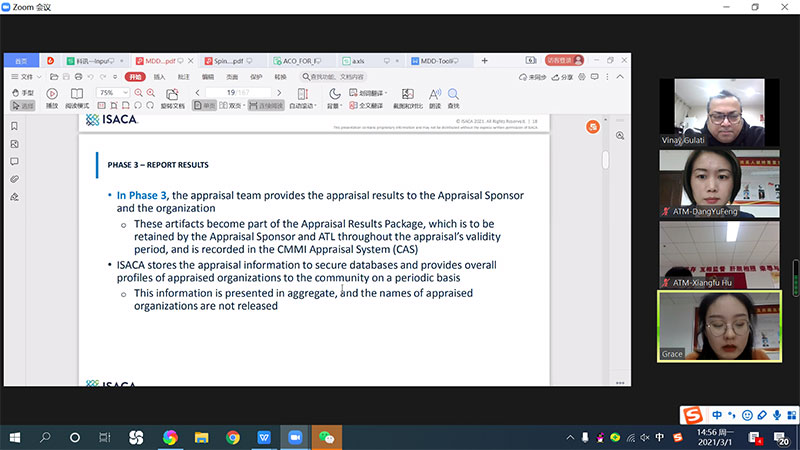Open Reading mode (阅读模式)
This screenshot has height=450, width=800.
click(77, 98)
